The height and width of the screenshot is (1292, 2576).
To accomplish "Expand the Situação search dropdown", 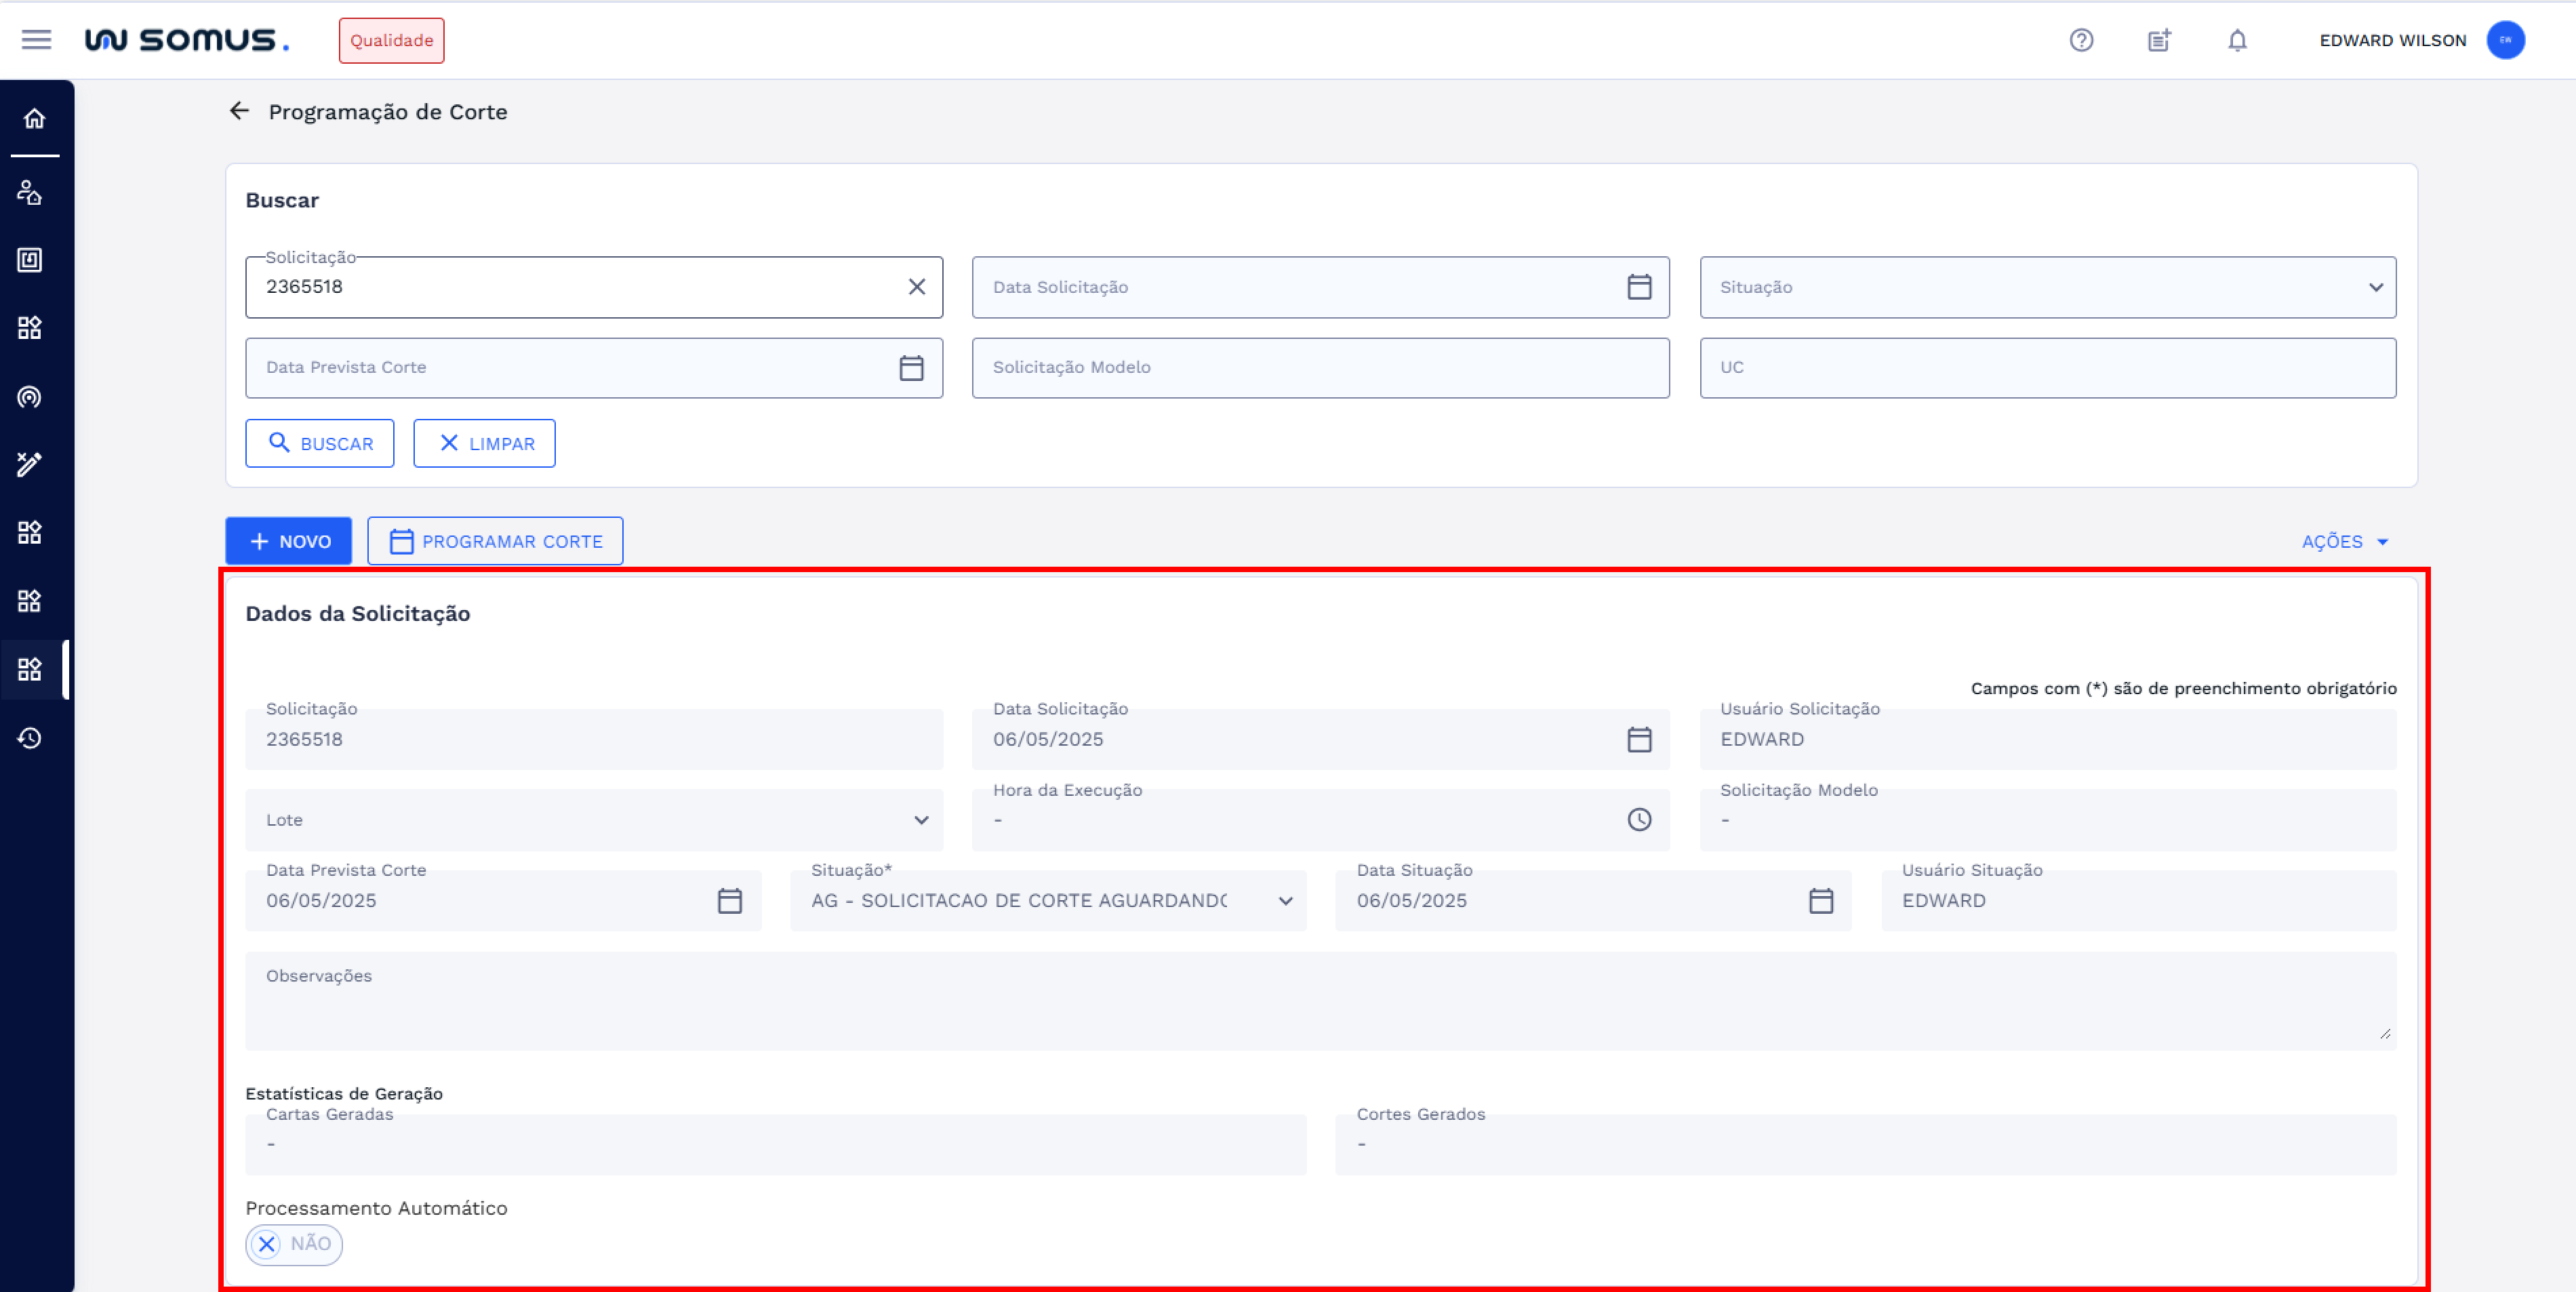I will (2375, 288).
